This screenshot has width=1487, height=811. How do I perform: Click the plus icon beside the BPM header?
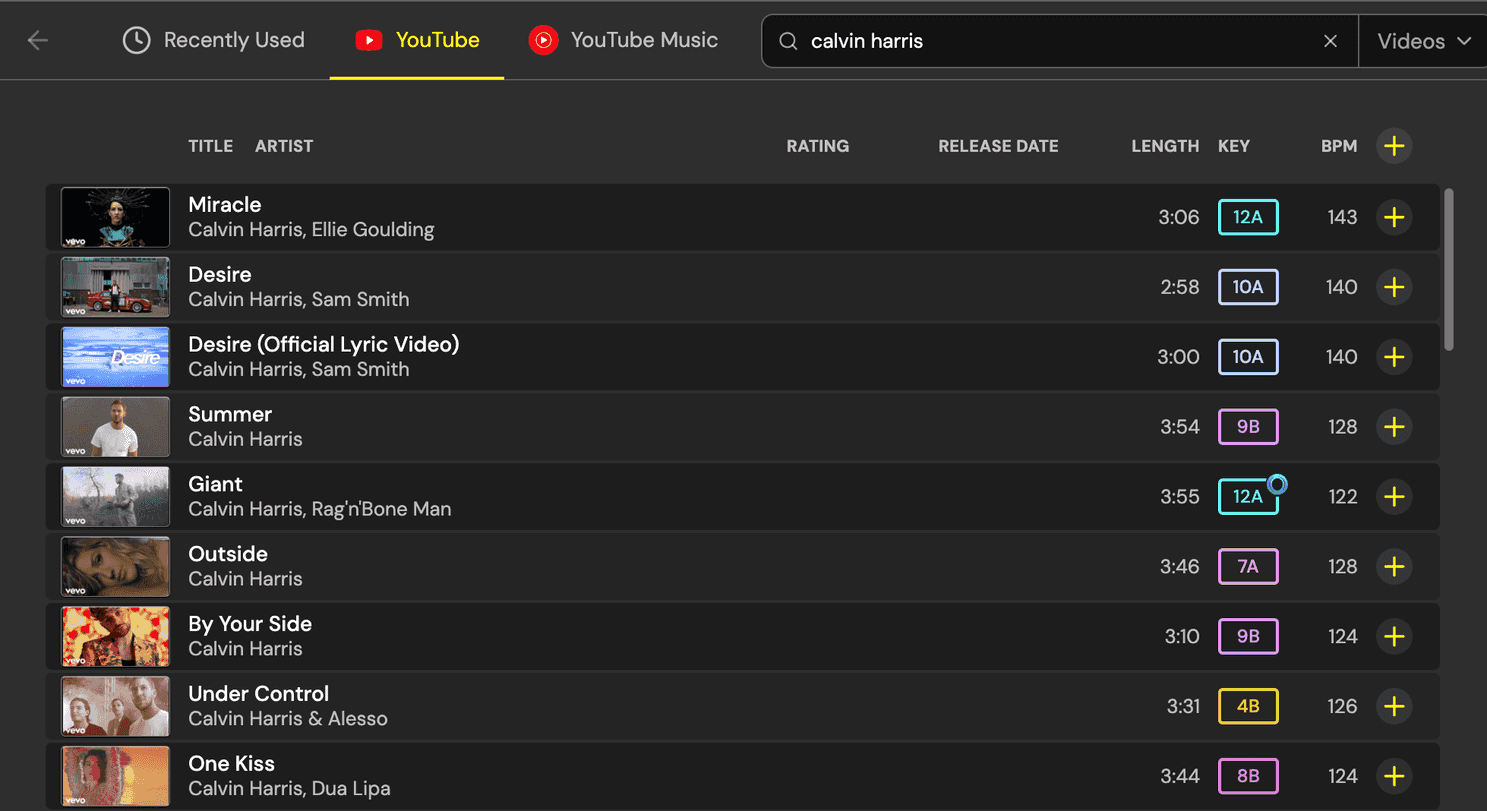pos(1394,146)
